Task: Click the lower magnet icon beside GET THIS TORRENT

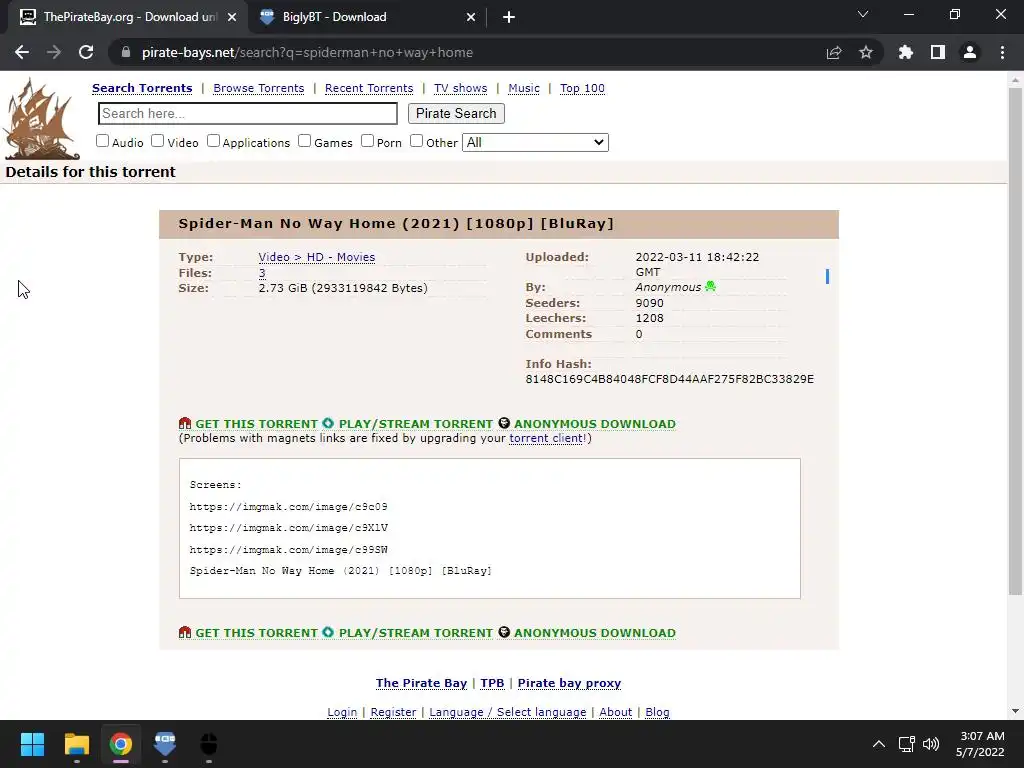Action: click(185, 632)
